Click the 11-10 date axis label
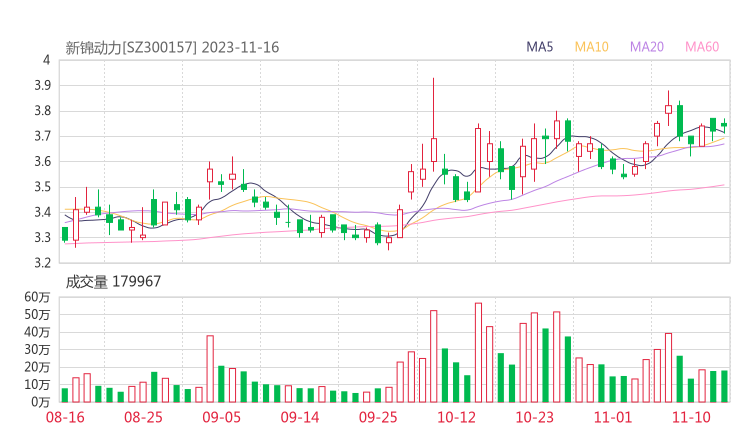This screenshot has height=440, width=740. [x=691, y=417]
